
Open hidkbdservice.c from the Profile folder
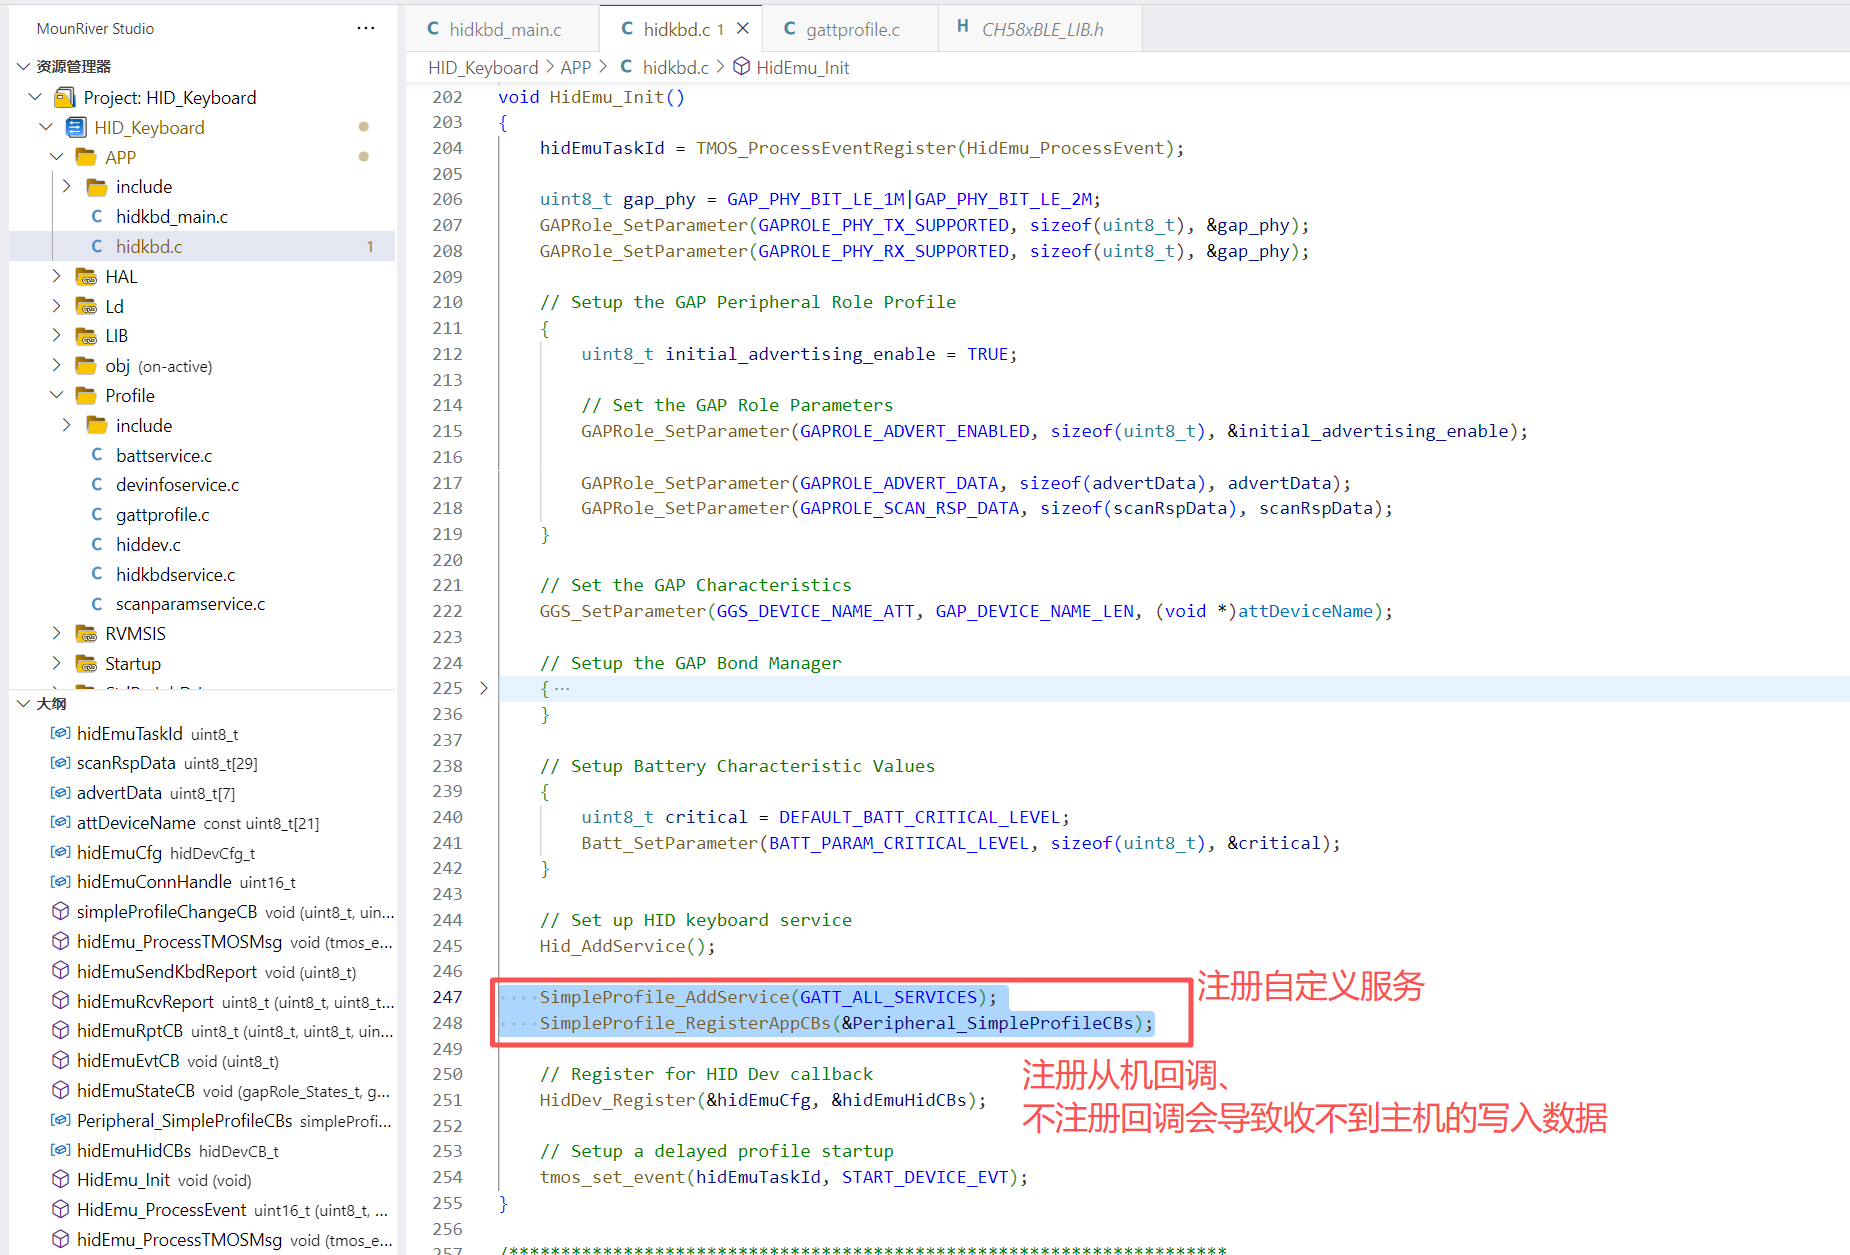[x=176, y=574]
